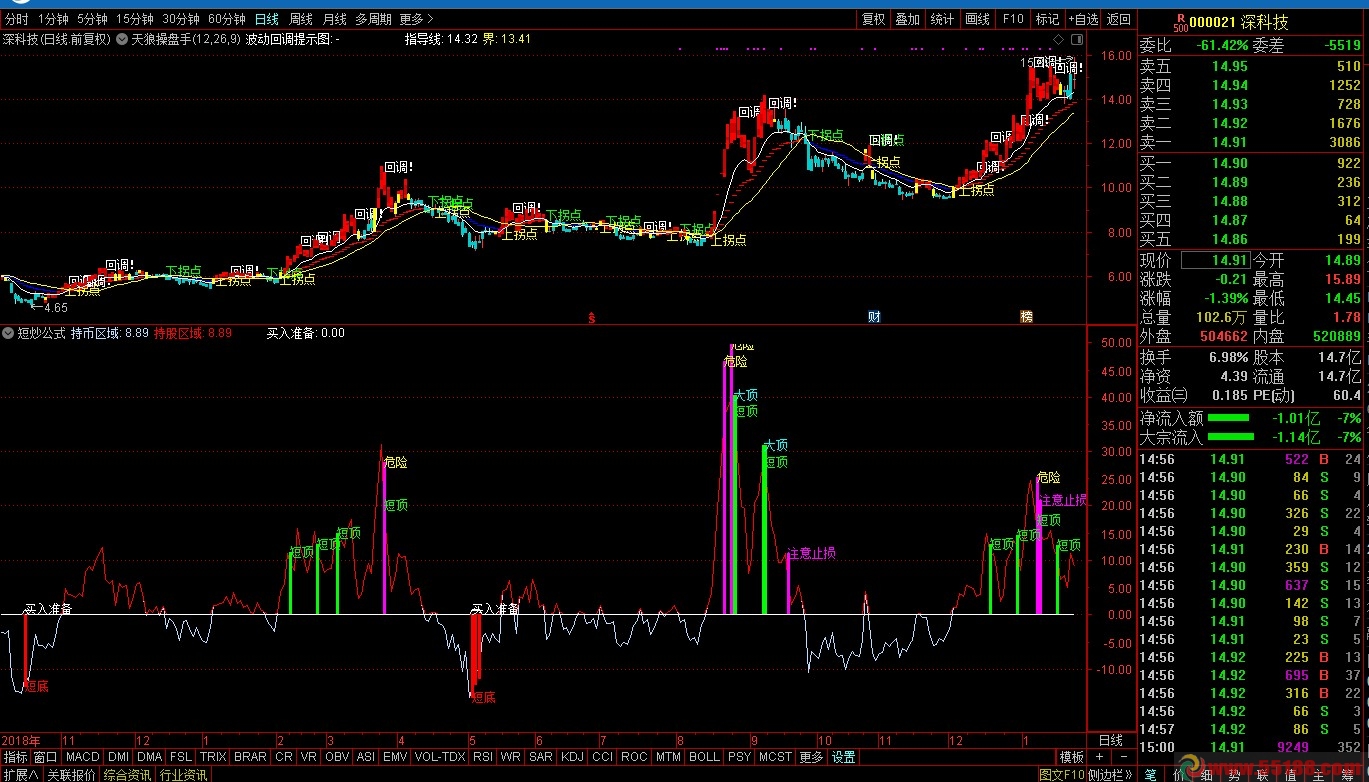1369x782 pixels.
Task: Select the MACD indicator
Action: [x=83, y=757]
